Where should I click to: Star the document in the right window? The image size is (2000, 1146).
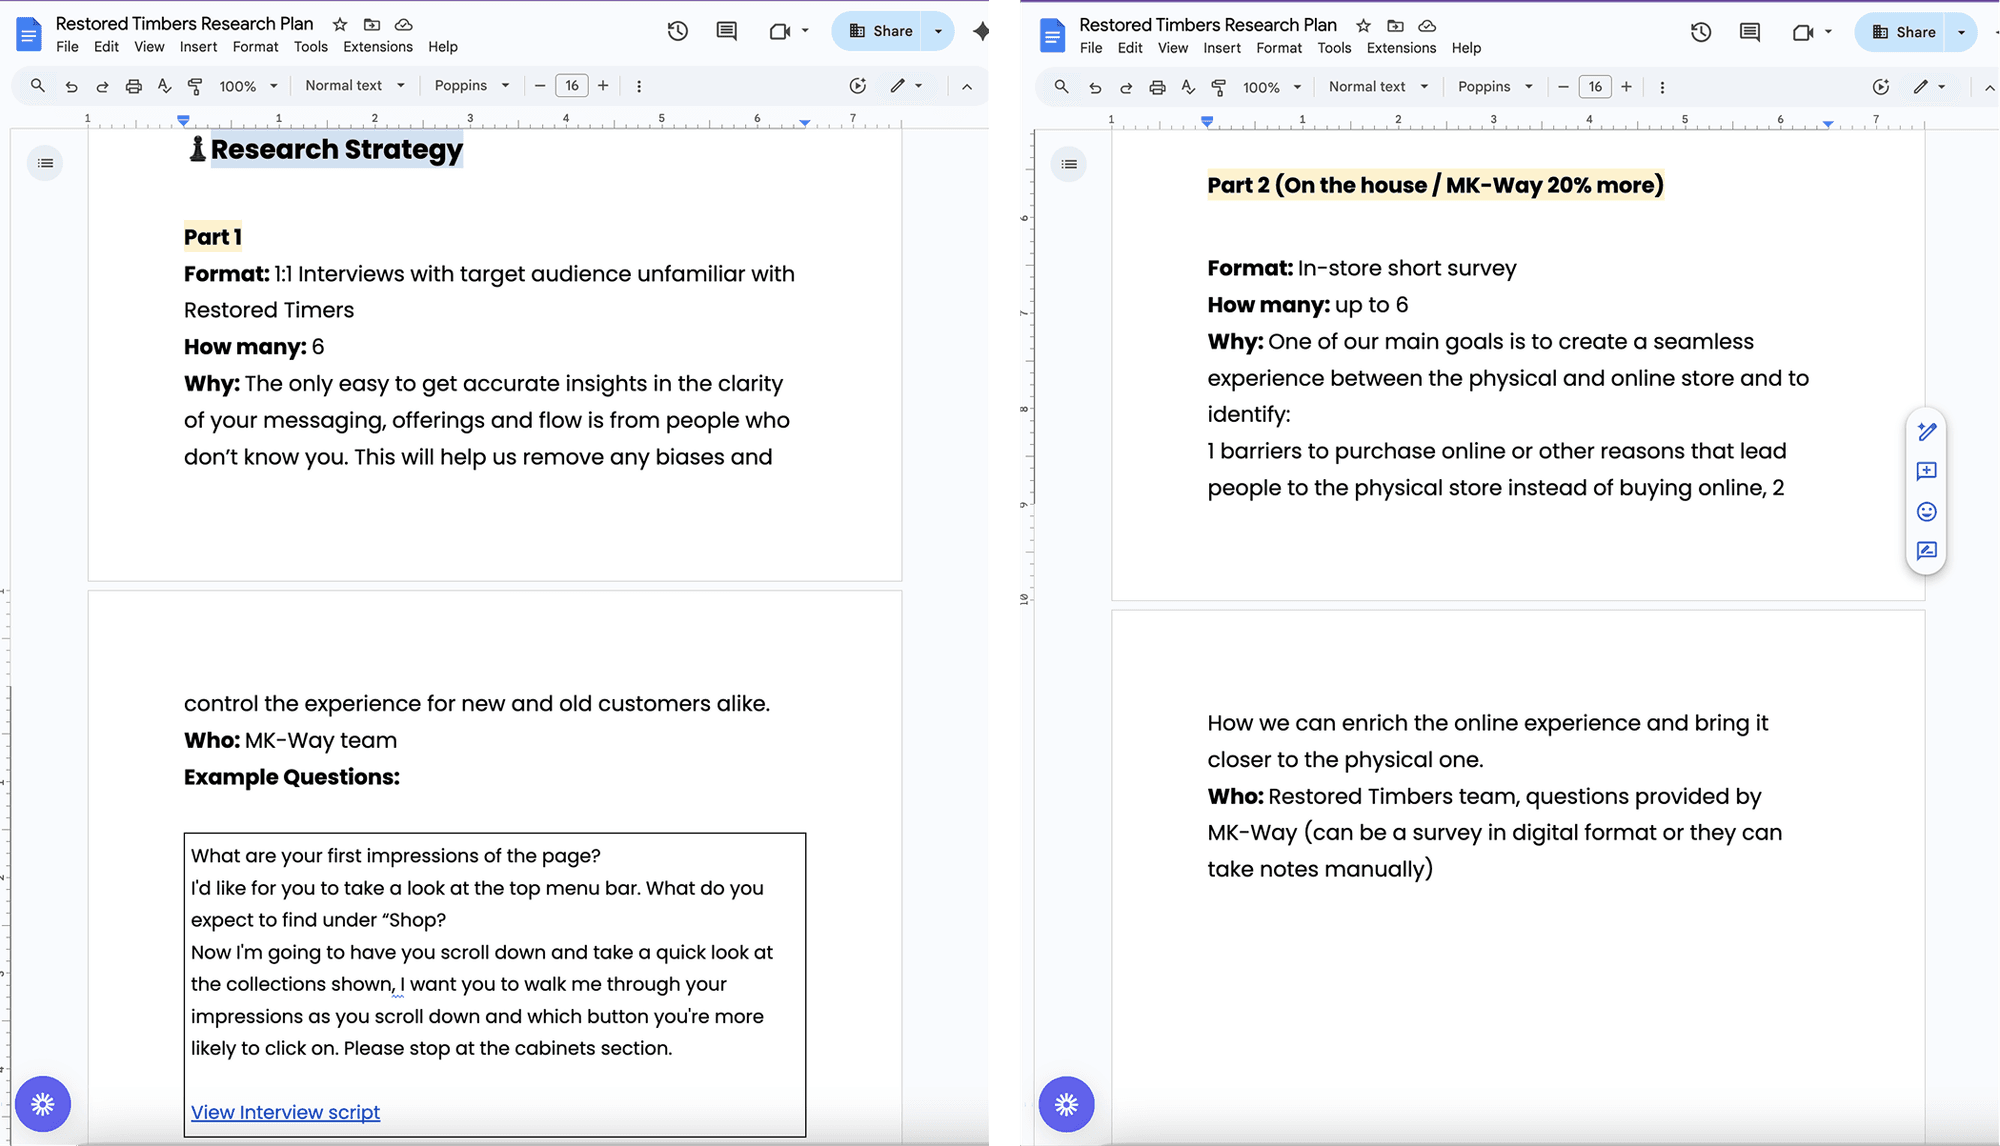1363,25
